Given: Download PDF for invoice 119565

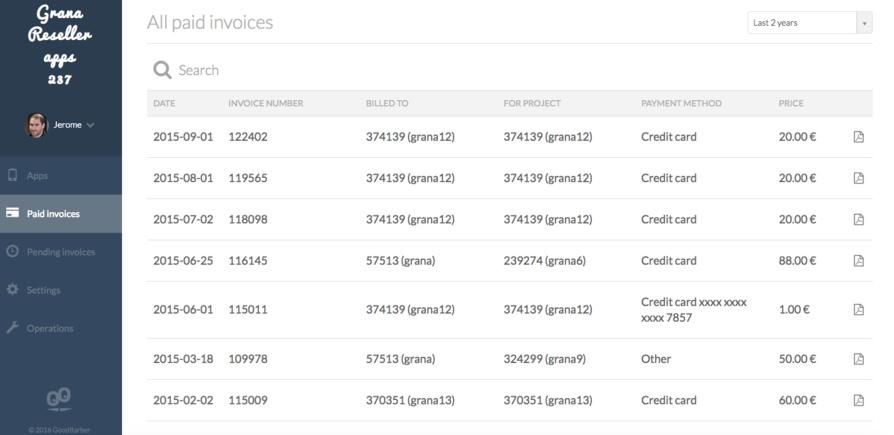Looking at the screenshot, I should 858,178.
